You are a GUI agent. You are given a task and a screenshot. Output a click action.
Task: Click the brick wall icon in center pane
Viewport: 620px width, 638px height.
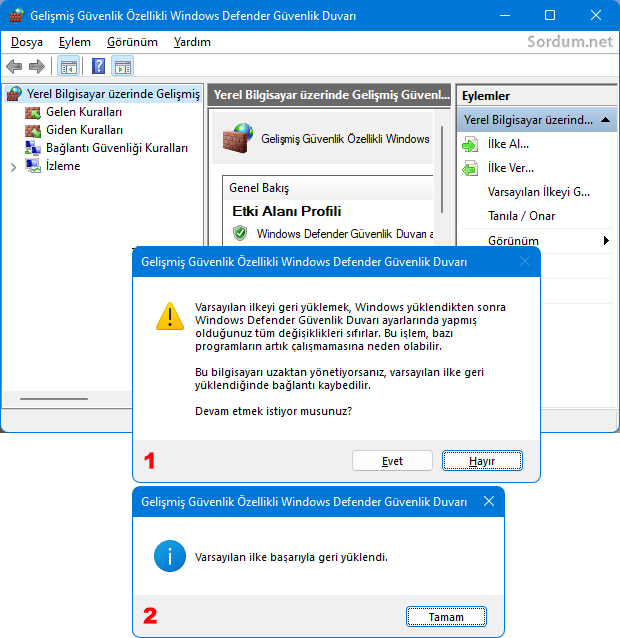[x=238, y=138]
